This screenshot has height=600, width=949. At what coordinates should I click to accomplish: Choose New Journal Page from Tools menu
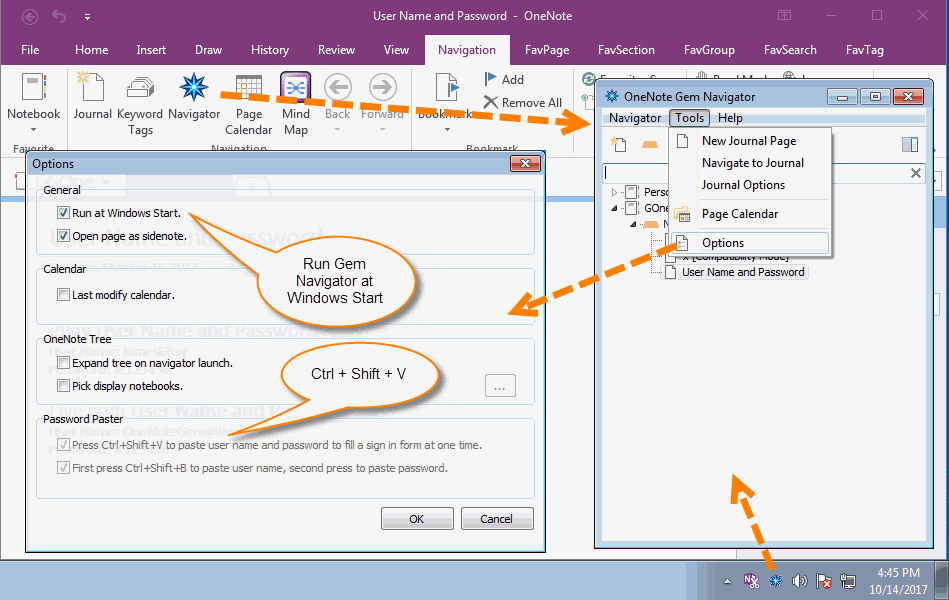coord(750,141)
